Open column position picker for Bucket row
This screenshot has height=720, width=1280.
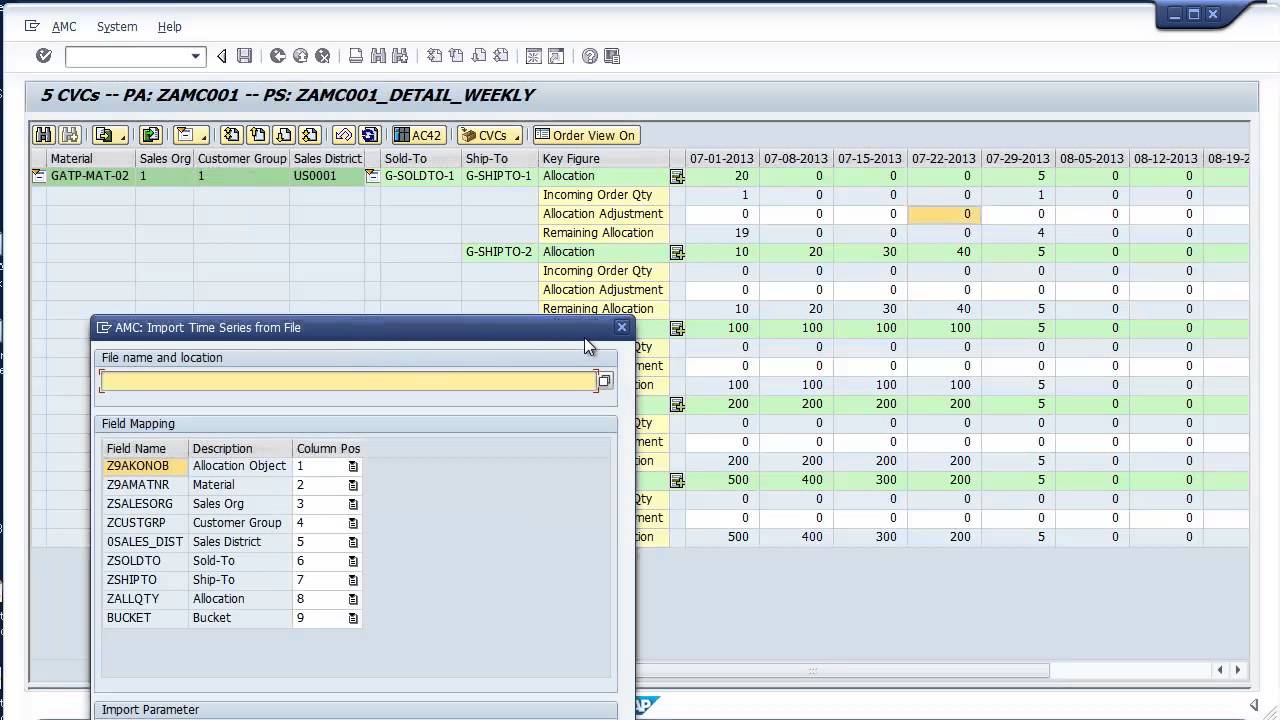pos(353,618)
